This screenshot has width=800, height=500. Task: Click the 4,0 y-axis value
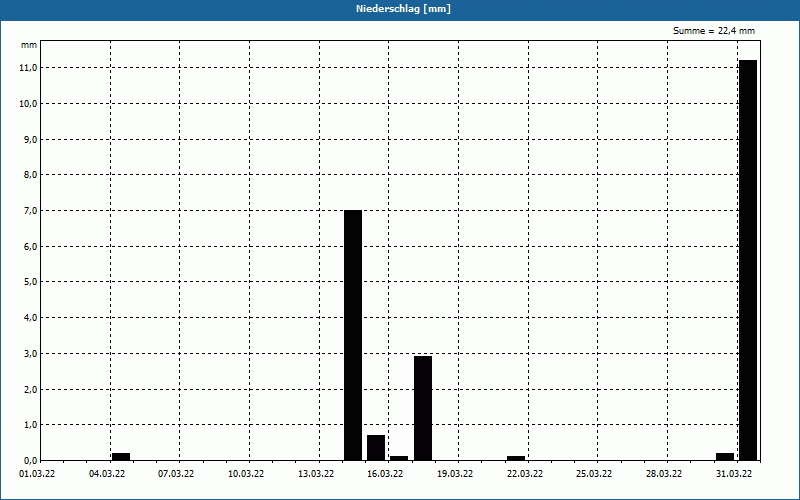[31, 317]
